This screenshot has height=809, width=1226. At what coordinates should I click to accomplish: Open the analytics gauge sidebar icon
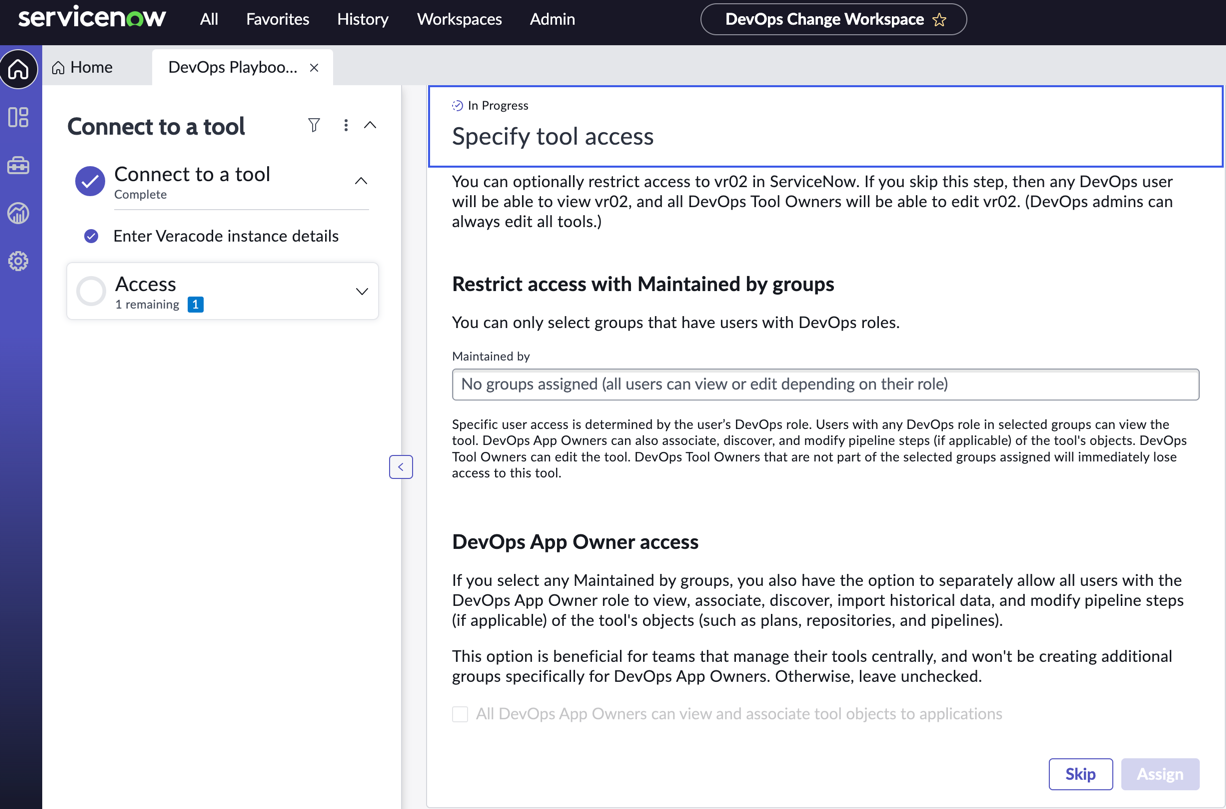[x=19, y=213]
